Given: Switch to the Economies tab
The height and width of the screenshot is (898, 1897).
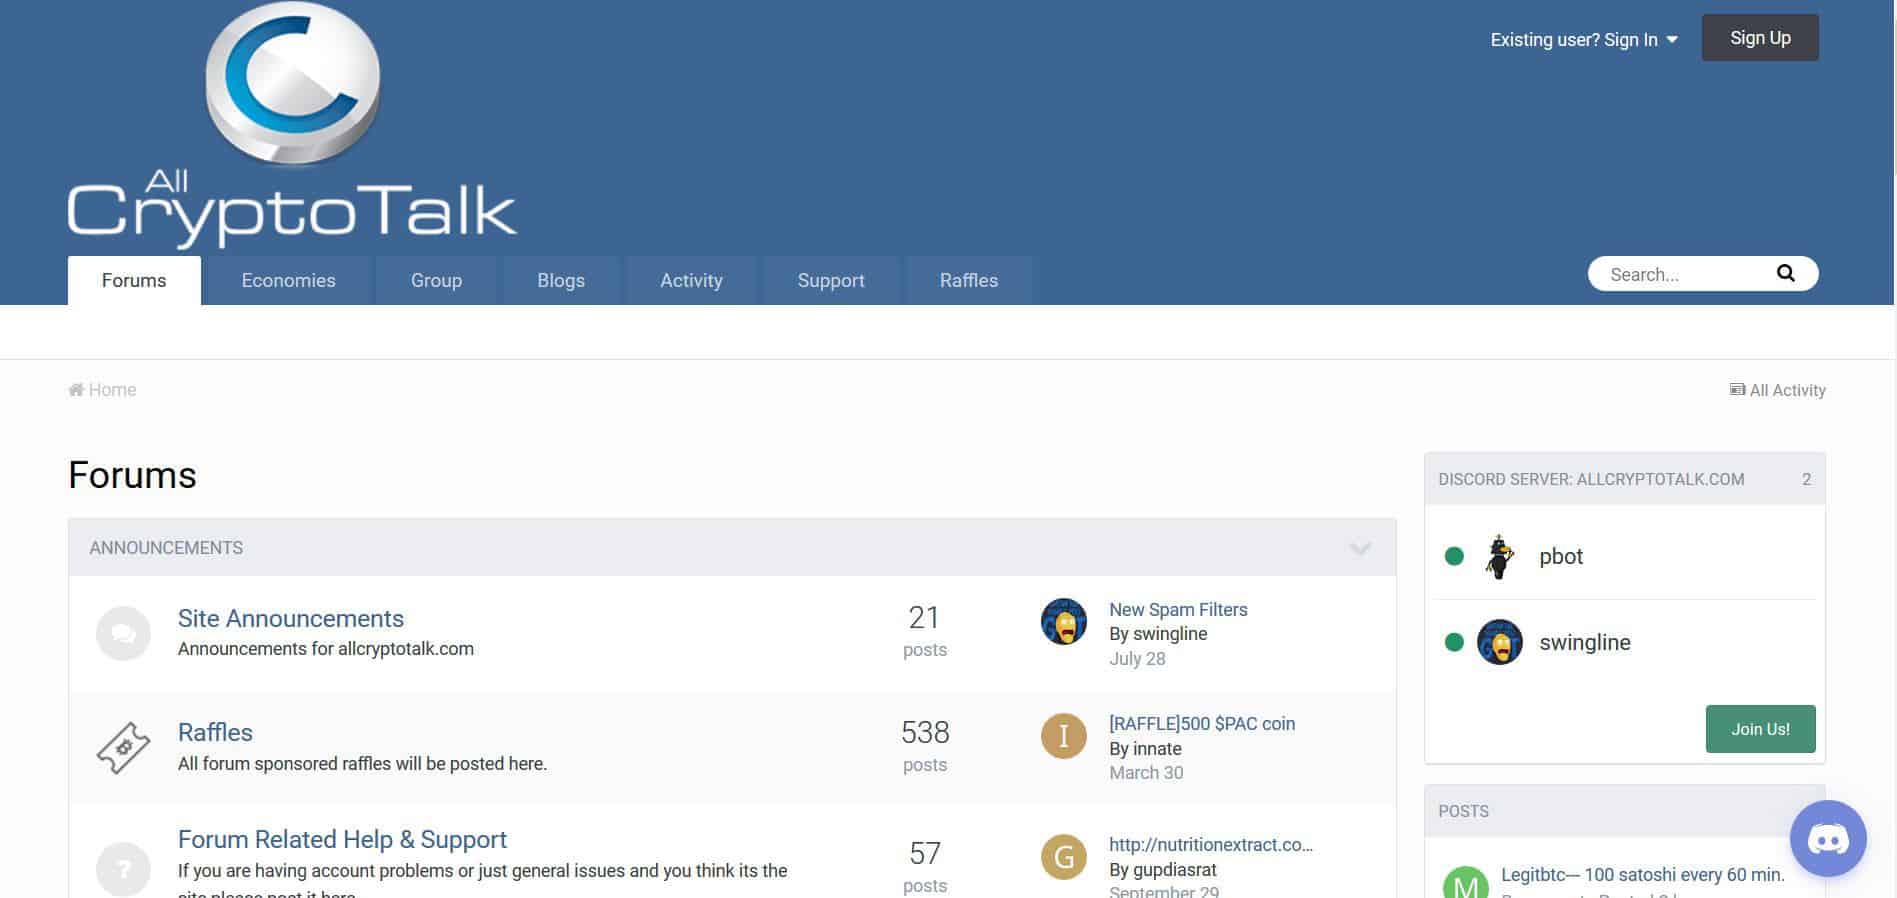Looking at the screenshot, I should coord(288,281).
